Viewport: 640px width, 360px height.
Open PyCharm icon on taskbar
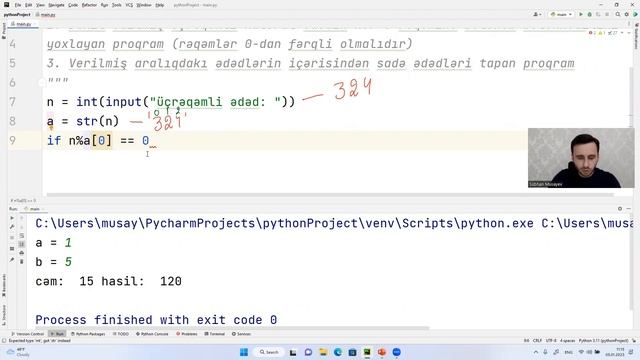(x=367, y=352)
